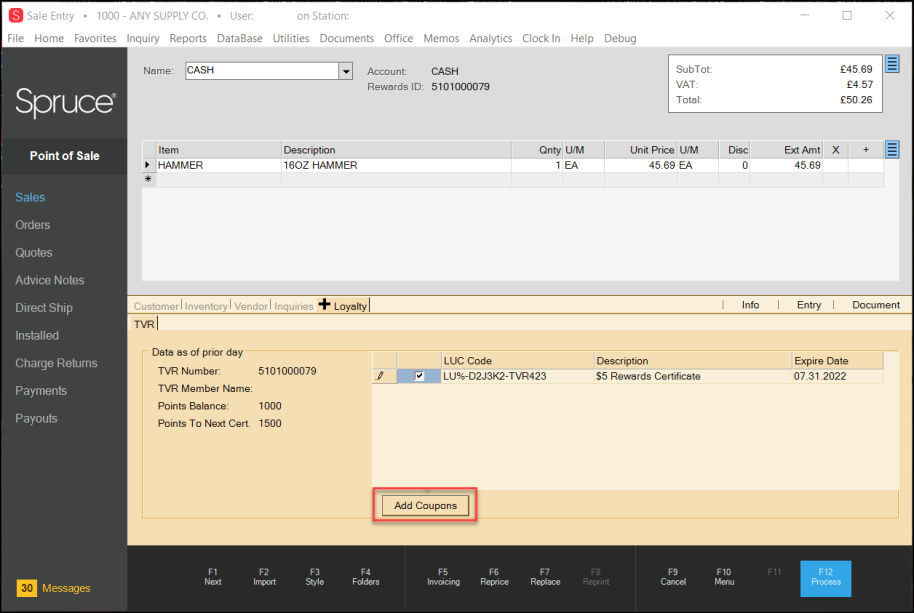Viewport: 914px width, 613px height.
Task: Click F9 Cancel function key
Action: click(x=673, y=577)
